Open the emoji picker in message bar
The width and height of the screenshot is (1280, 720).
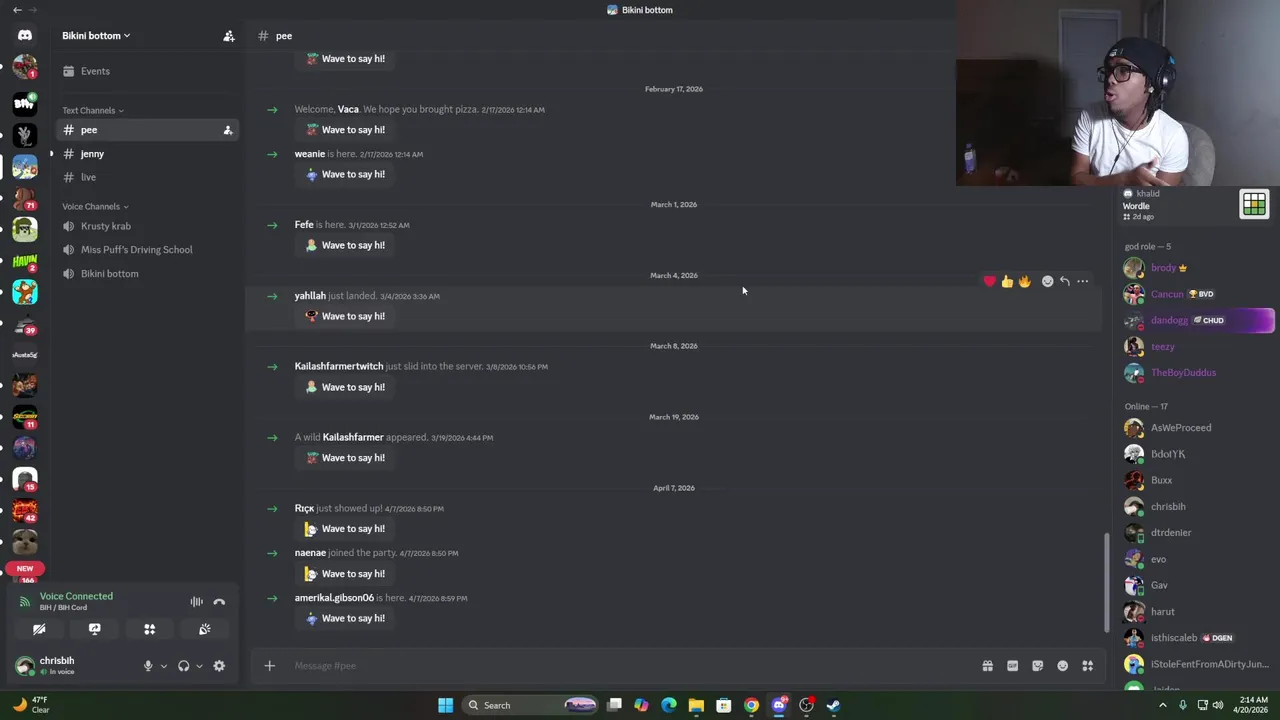pyautogui.click(x=1062, y=666)
